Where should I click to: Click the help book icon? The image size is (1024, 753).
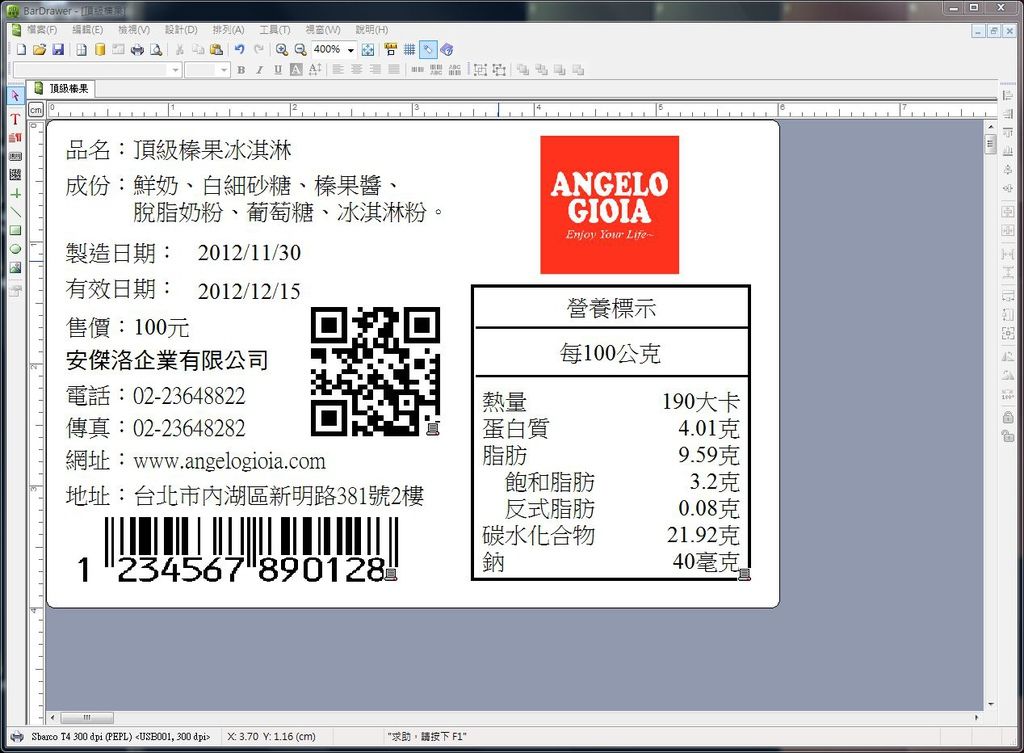(447, 50)
